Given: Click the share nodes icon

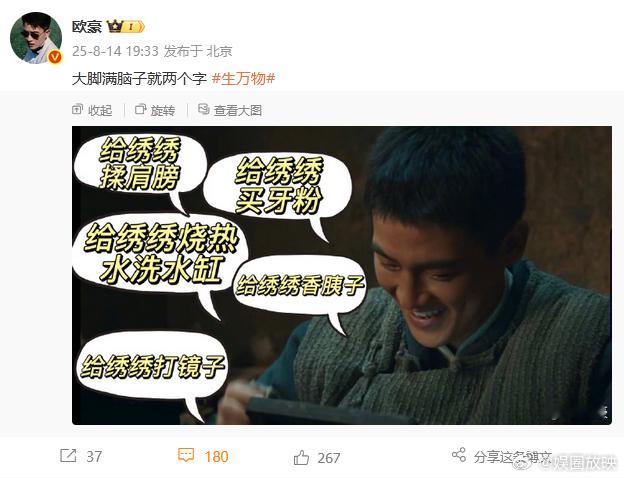Looking at the screenshot, I should tap(459, 455).
